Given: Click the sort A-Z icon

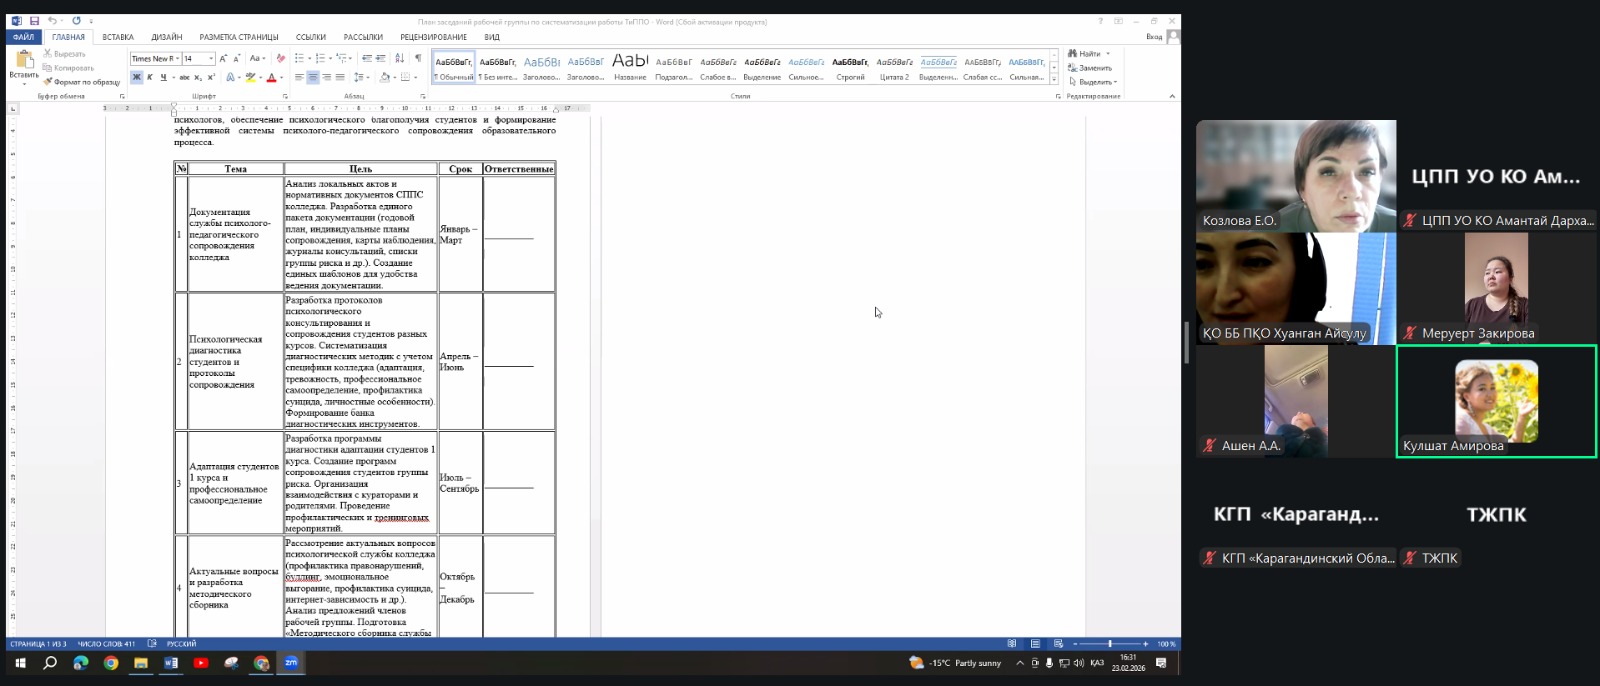Looking at the screenshot, I should (401, 59).
